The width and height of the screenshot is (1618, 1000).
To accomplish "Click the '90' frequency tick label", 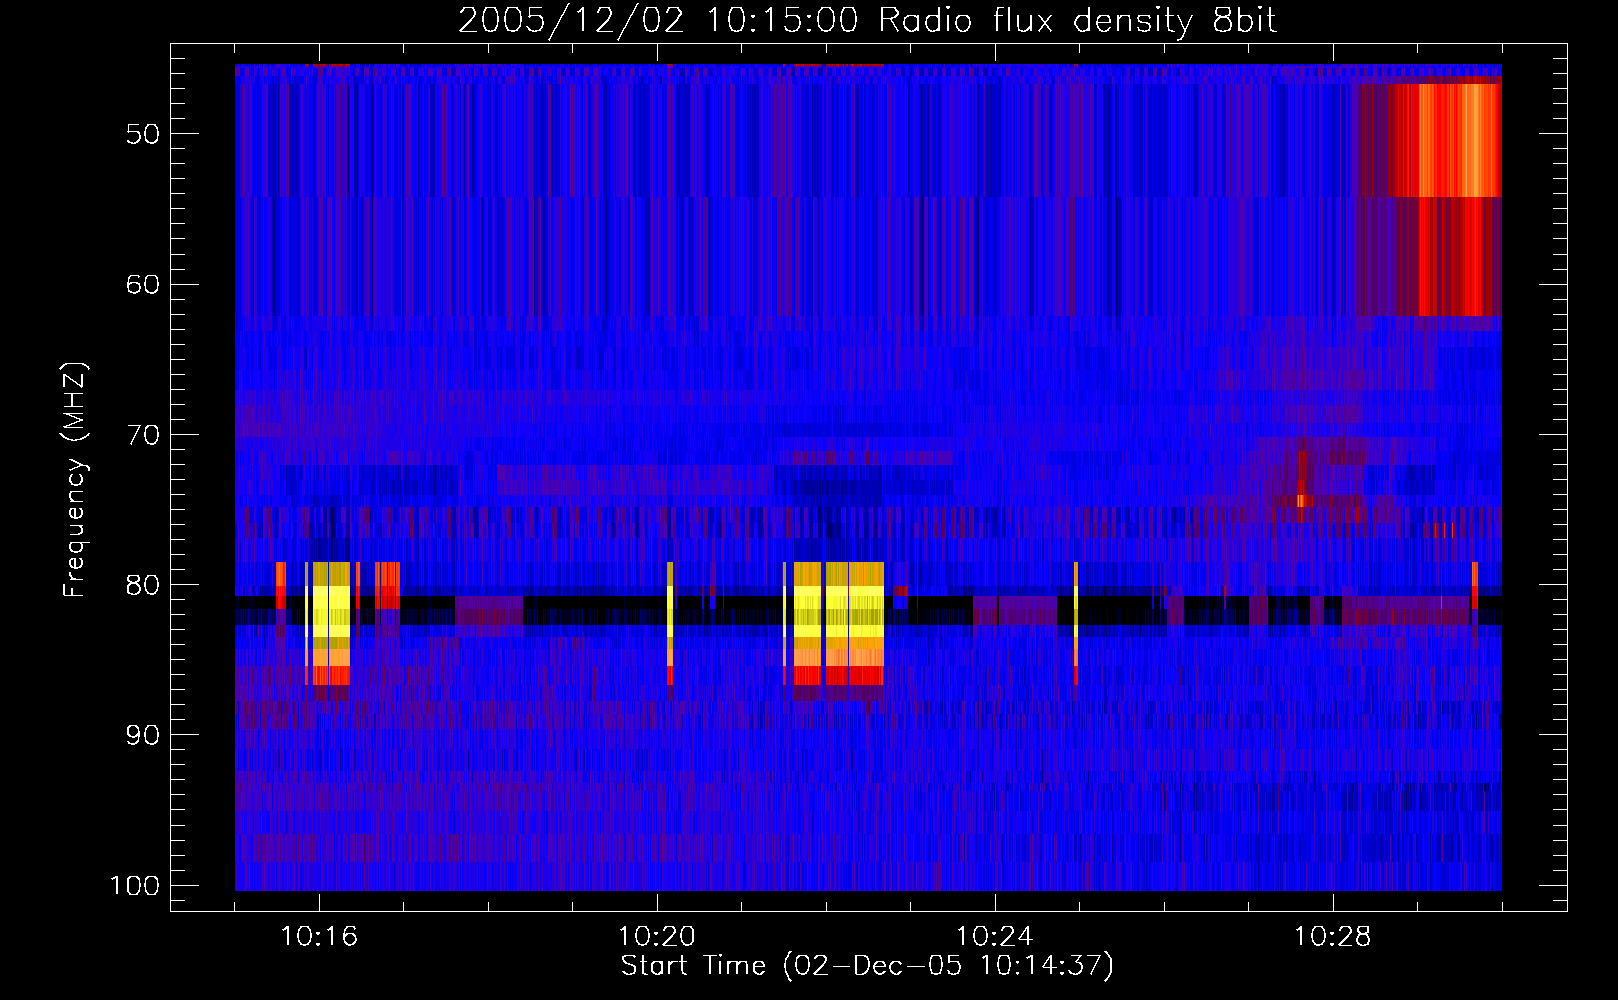I will point(143,735).
